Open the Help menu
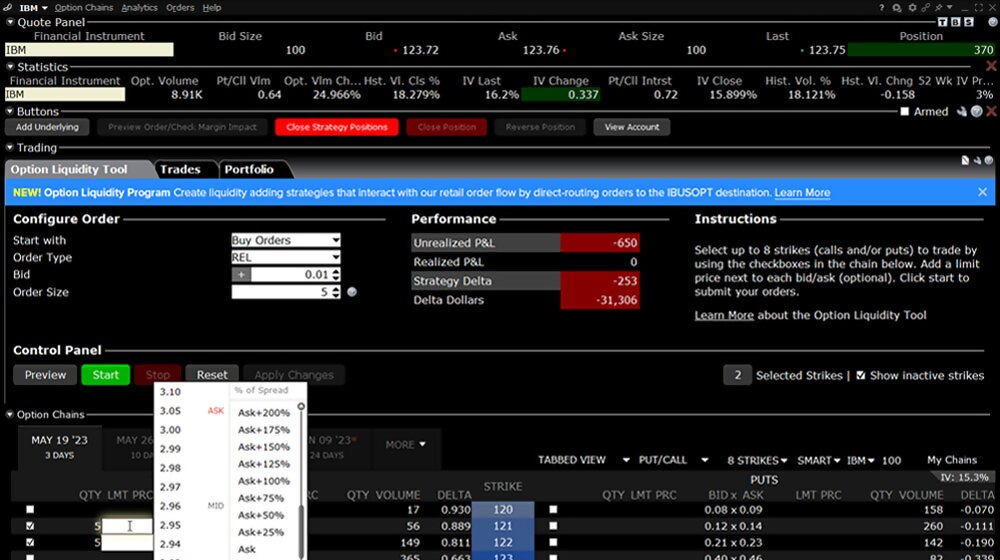Screen dimensions: 1000x560 (x=212, y=8)
